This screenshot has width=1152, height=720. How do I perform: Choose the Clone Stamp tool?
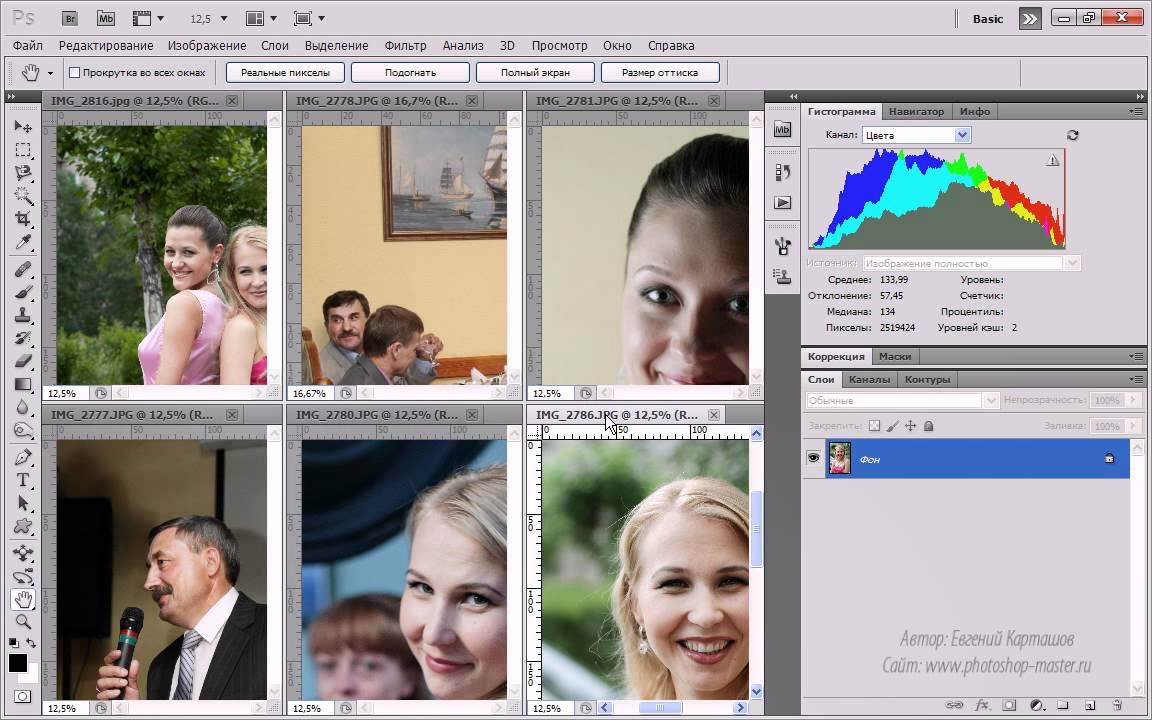click(22, 315)
